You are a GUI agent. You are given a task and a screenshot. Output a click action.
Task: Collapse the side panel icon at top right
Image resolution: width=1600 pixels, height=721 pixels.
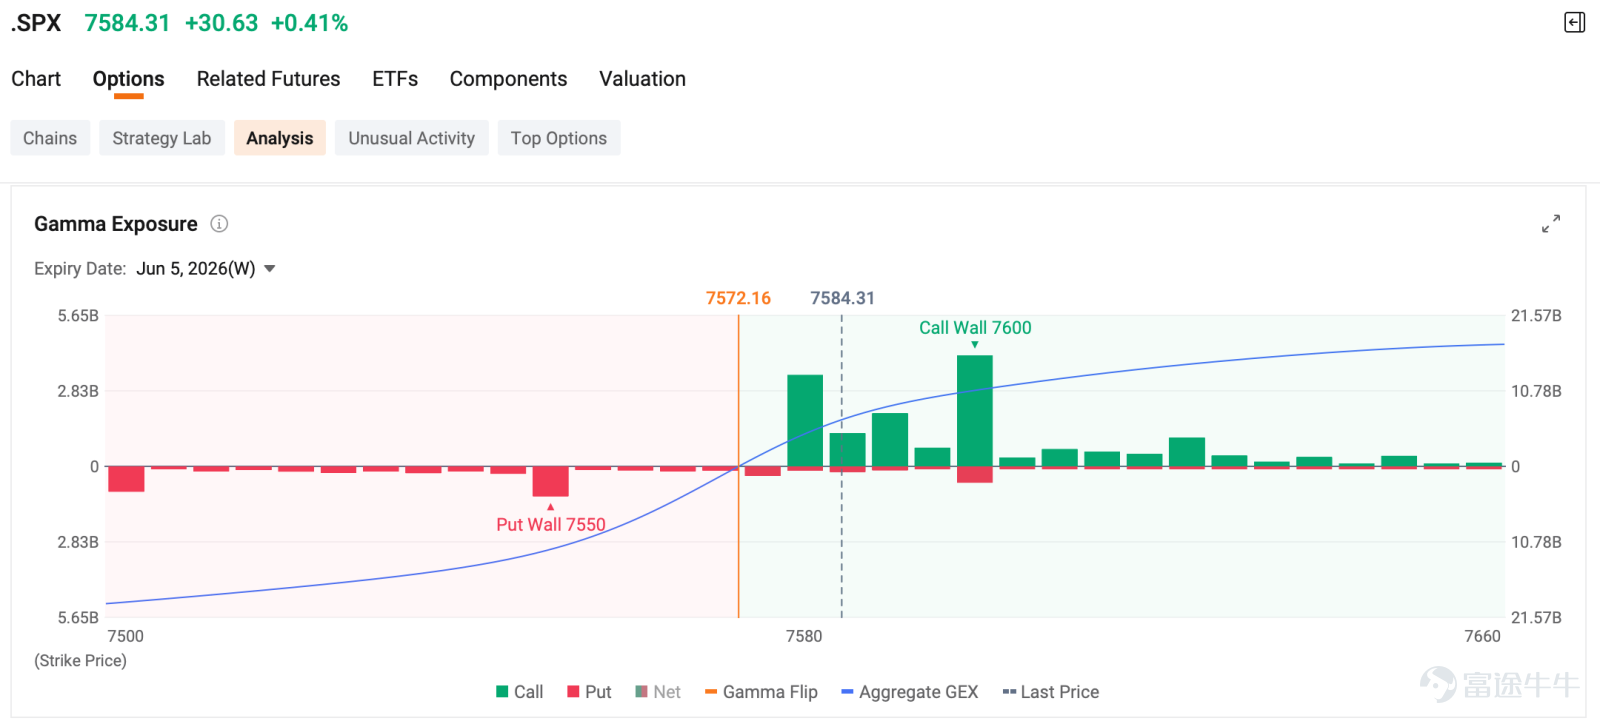coord(1574,22)
